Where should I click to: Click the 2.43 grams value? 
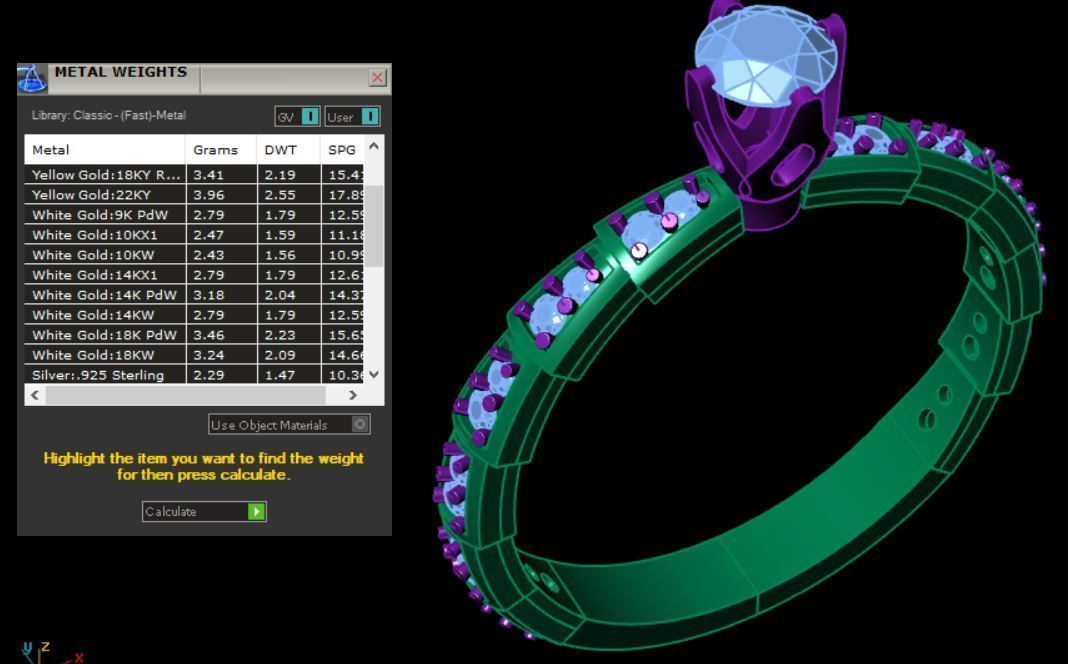click(x=208, y=255)
